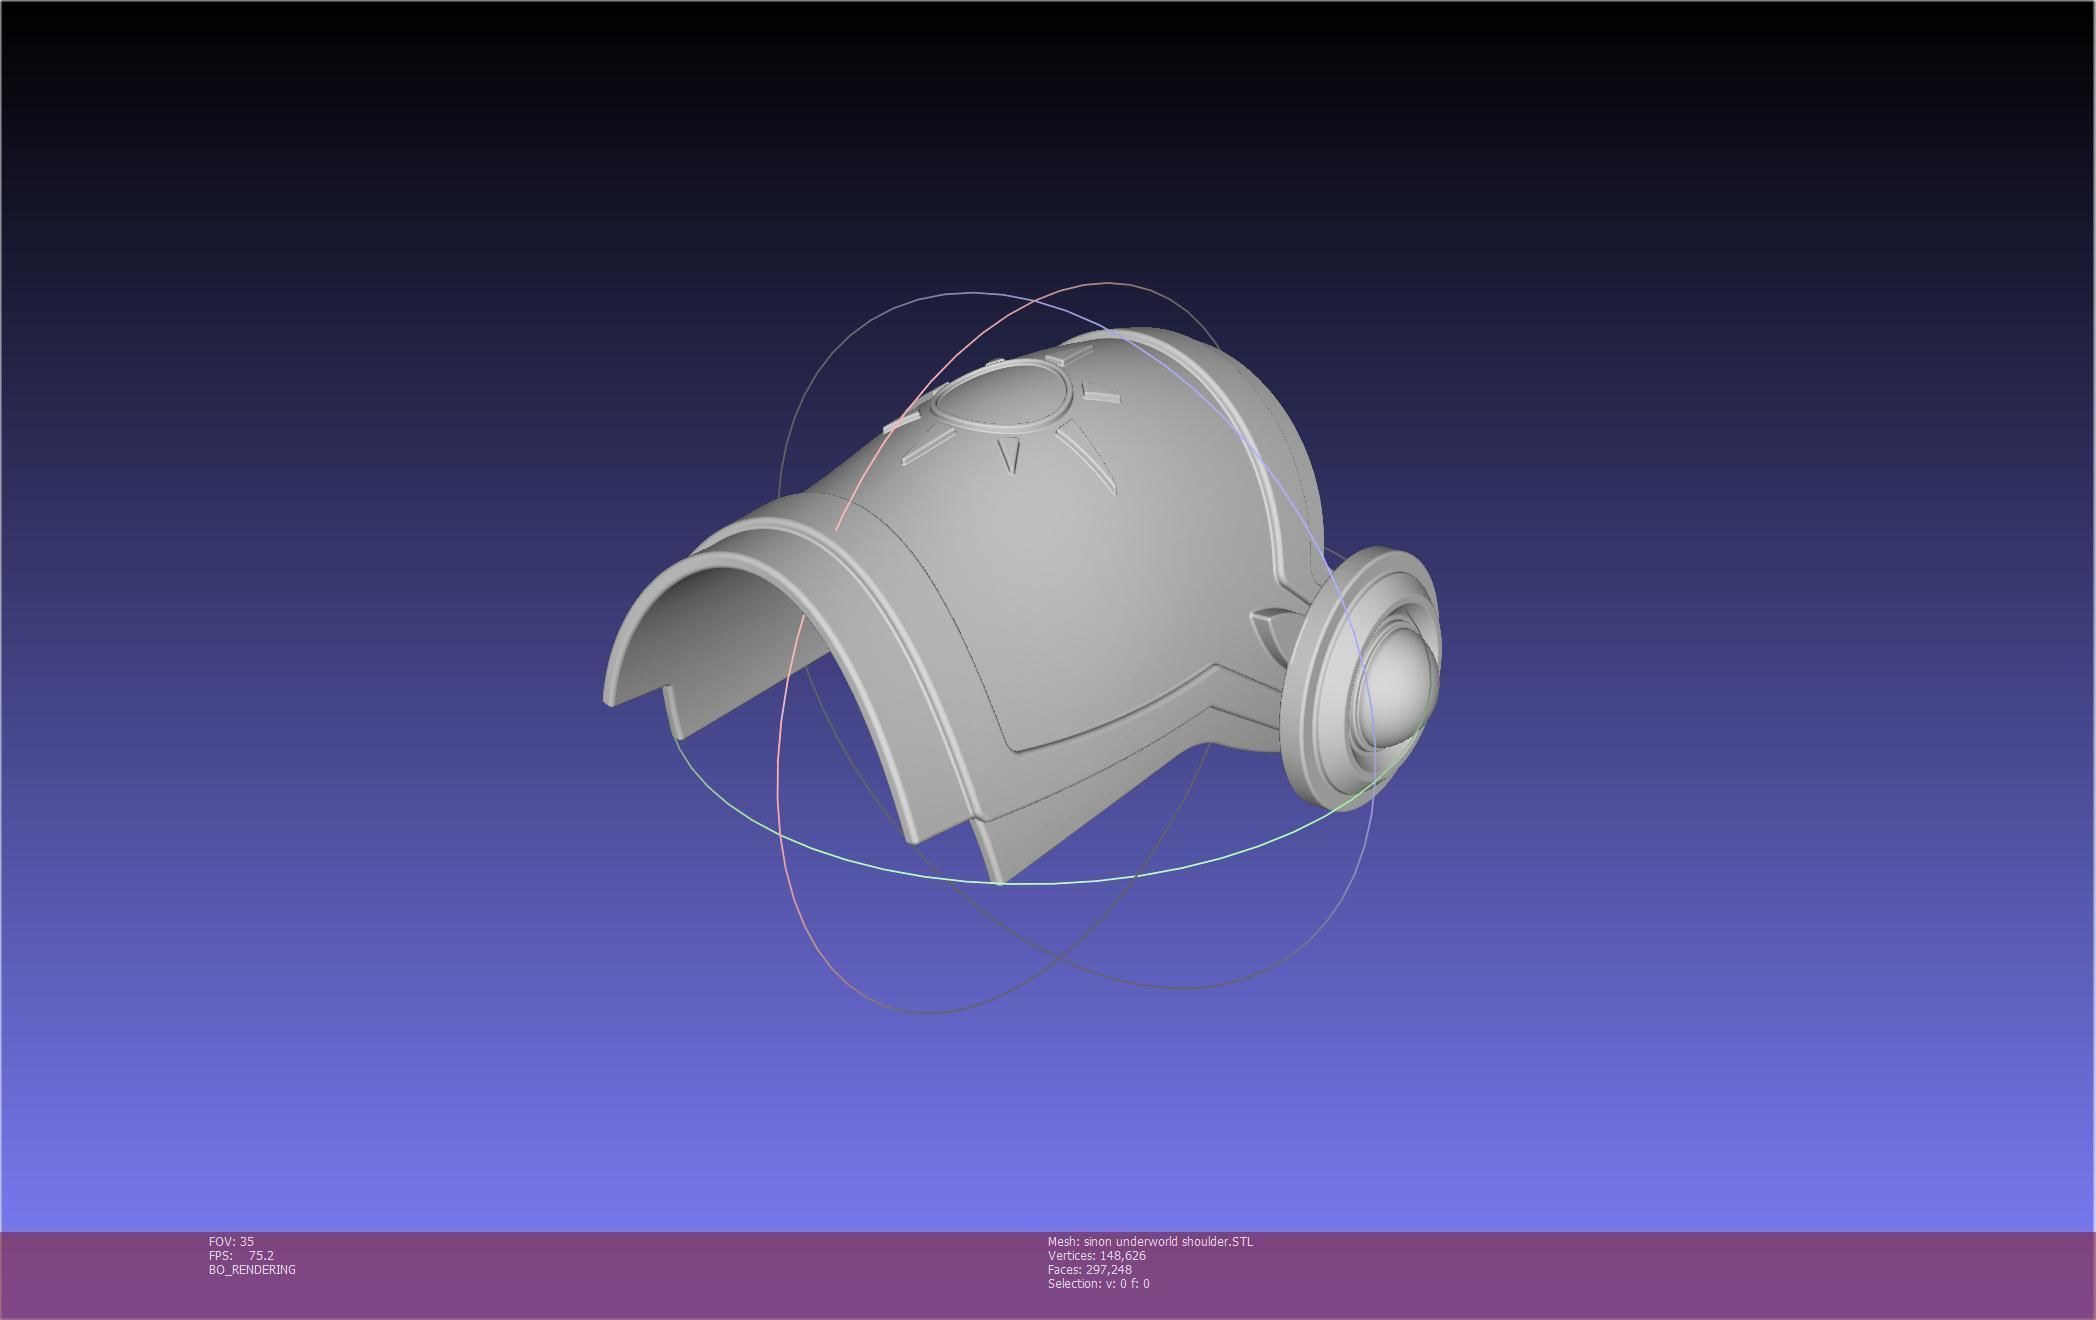Click the Faces: 297,248 text
This screenshot has height=1320, width=2096.
coord(1090,1269)
